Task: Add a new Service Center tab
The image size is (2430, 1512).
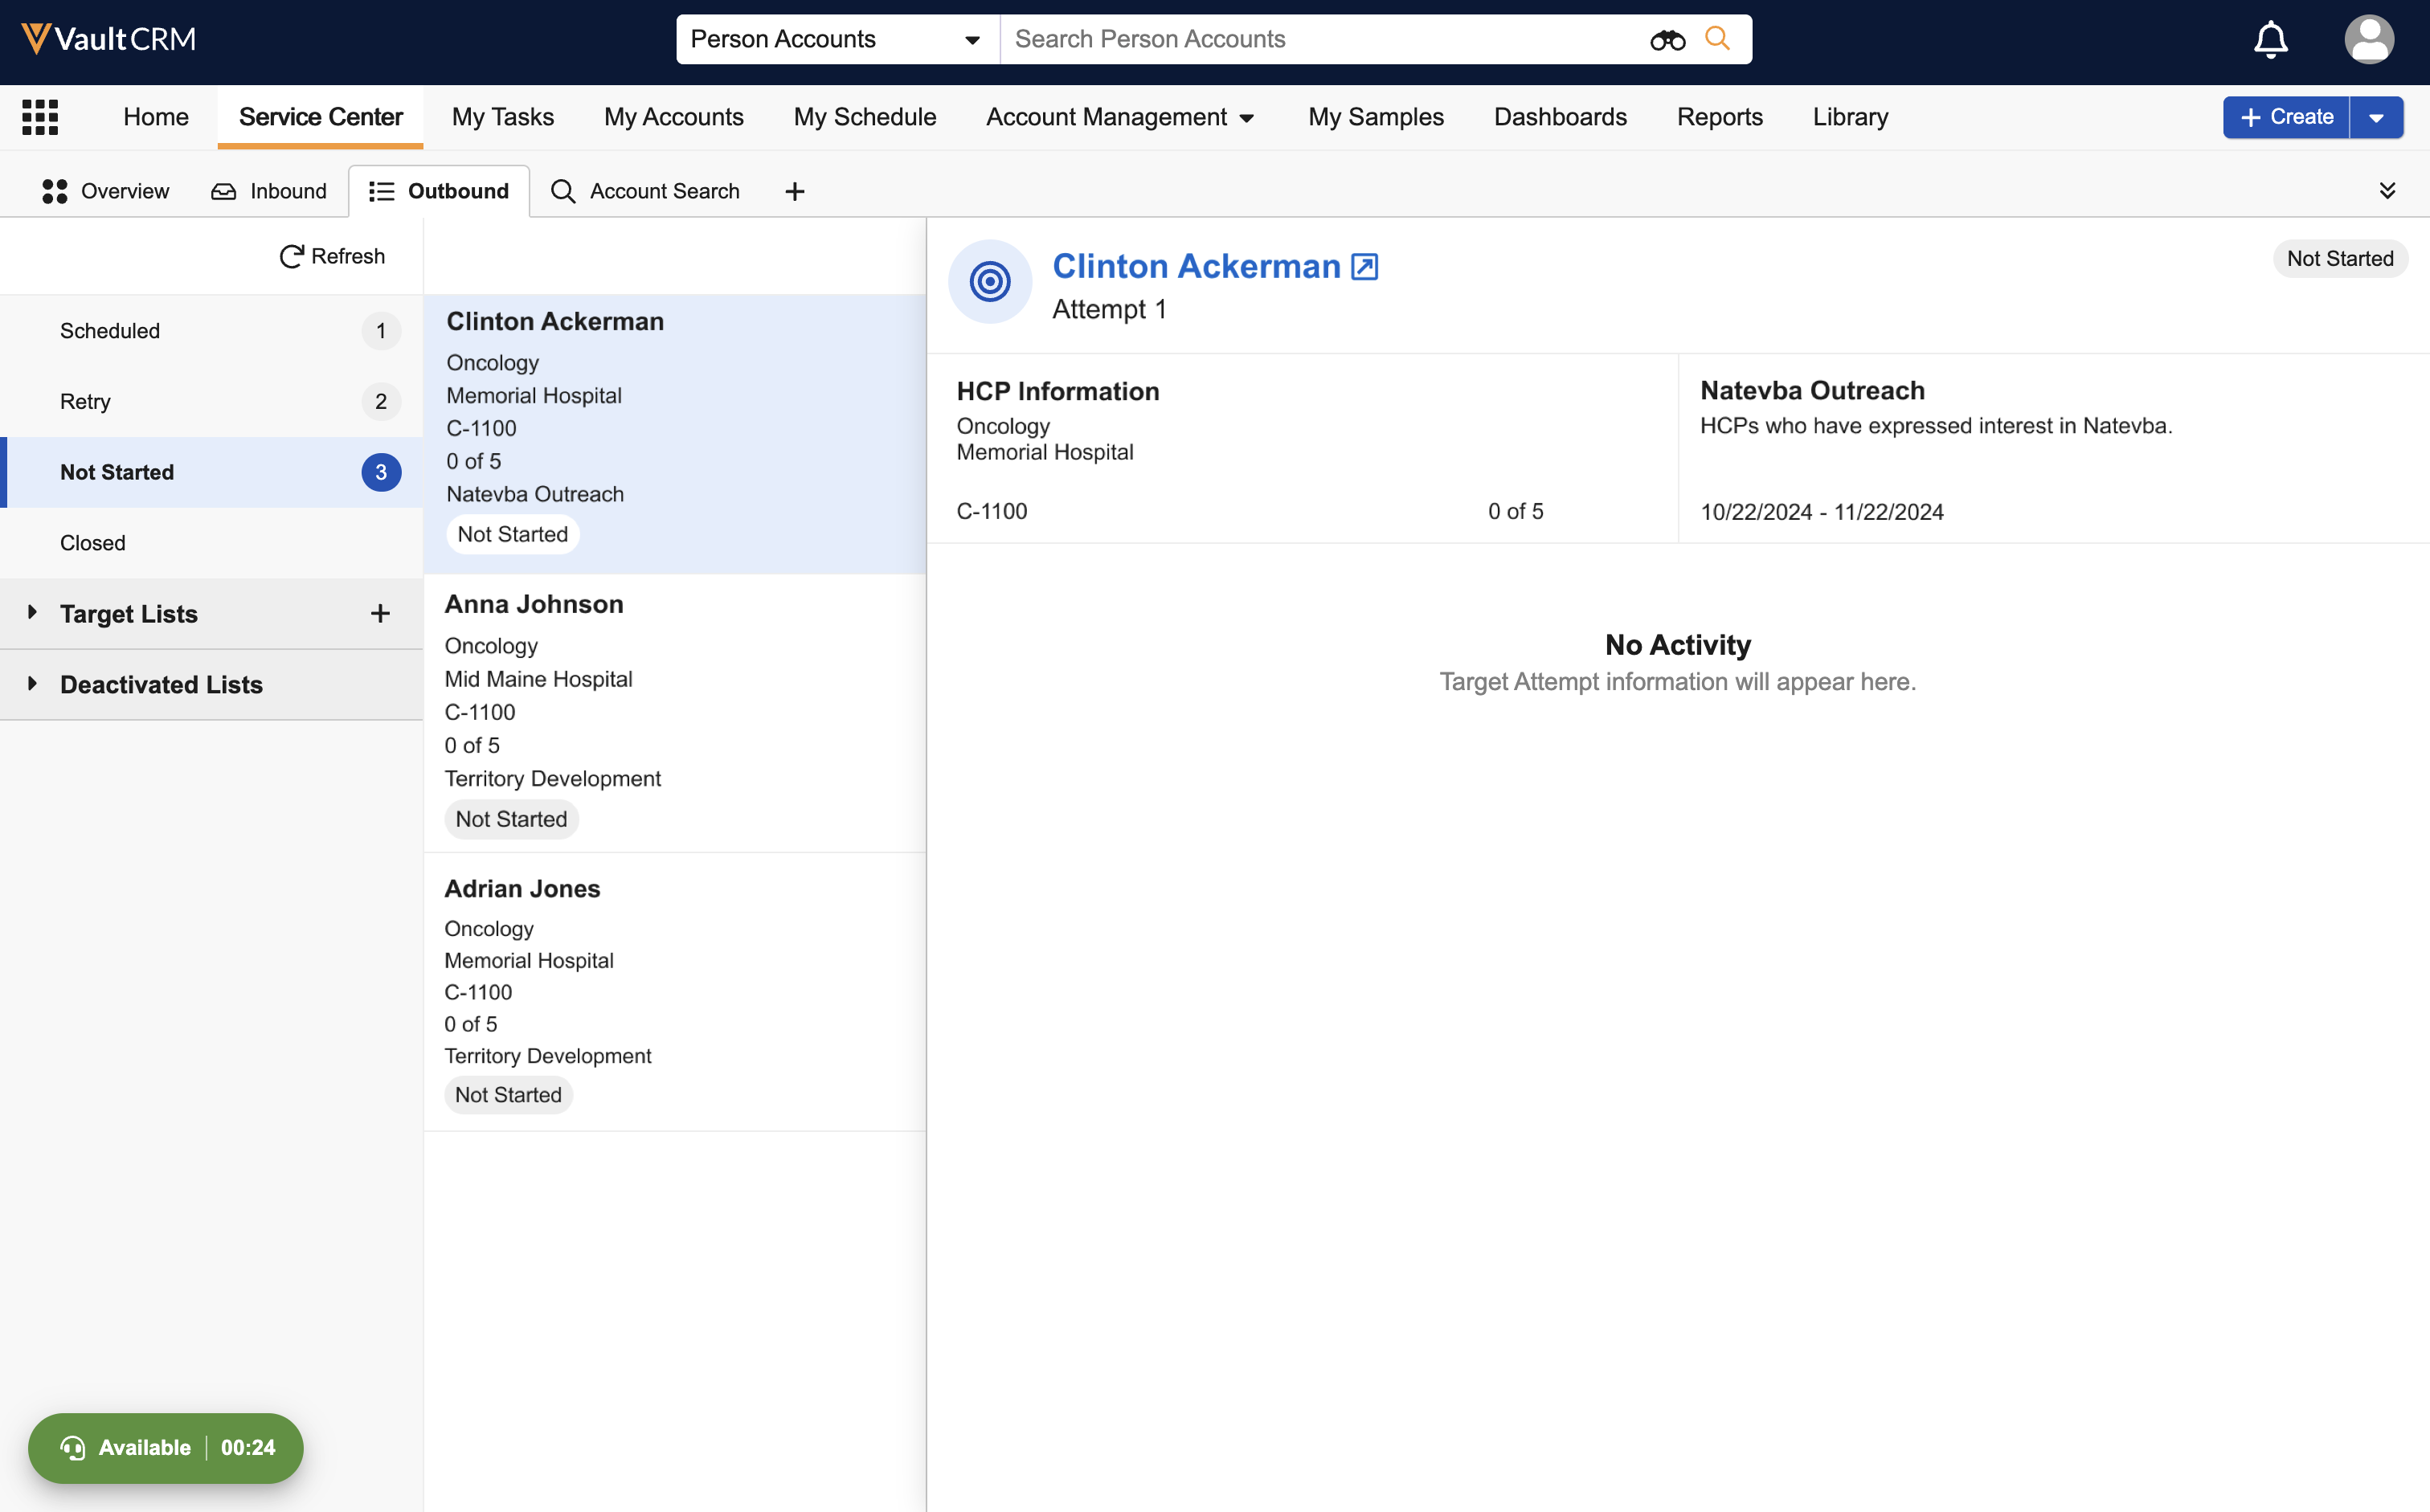Action: click(794, 191)
